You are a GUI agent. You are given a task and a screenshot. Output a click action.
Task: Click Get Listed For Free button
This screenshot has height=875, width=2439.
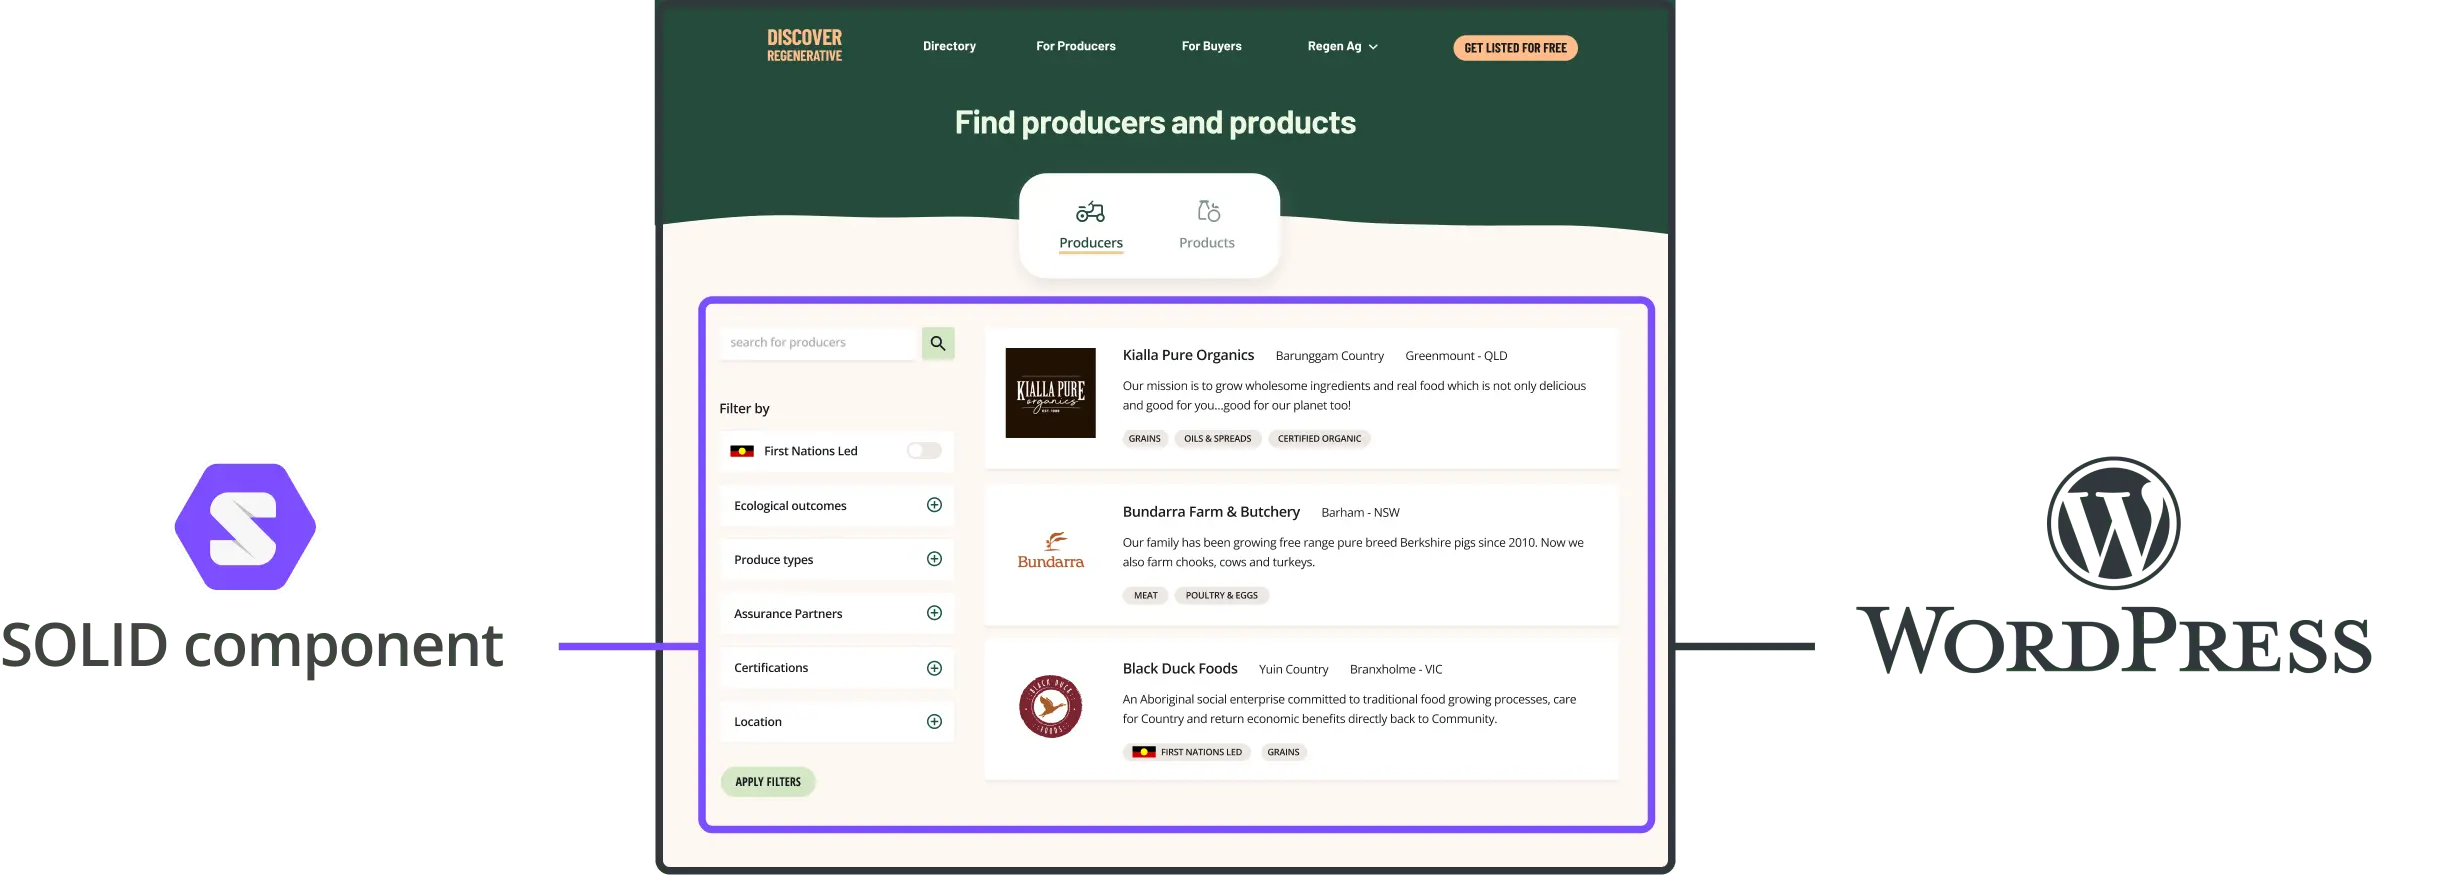(x=1515, y=48)
